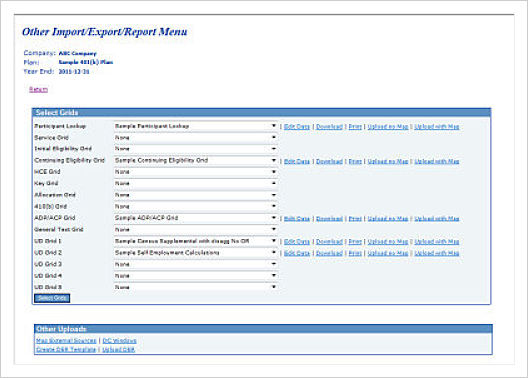Download the Continuing Eligibility Grid
528x378 pixels.
329,162
